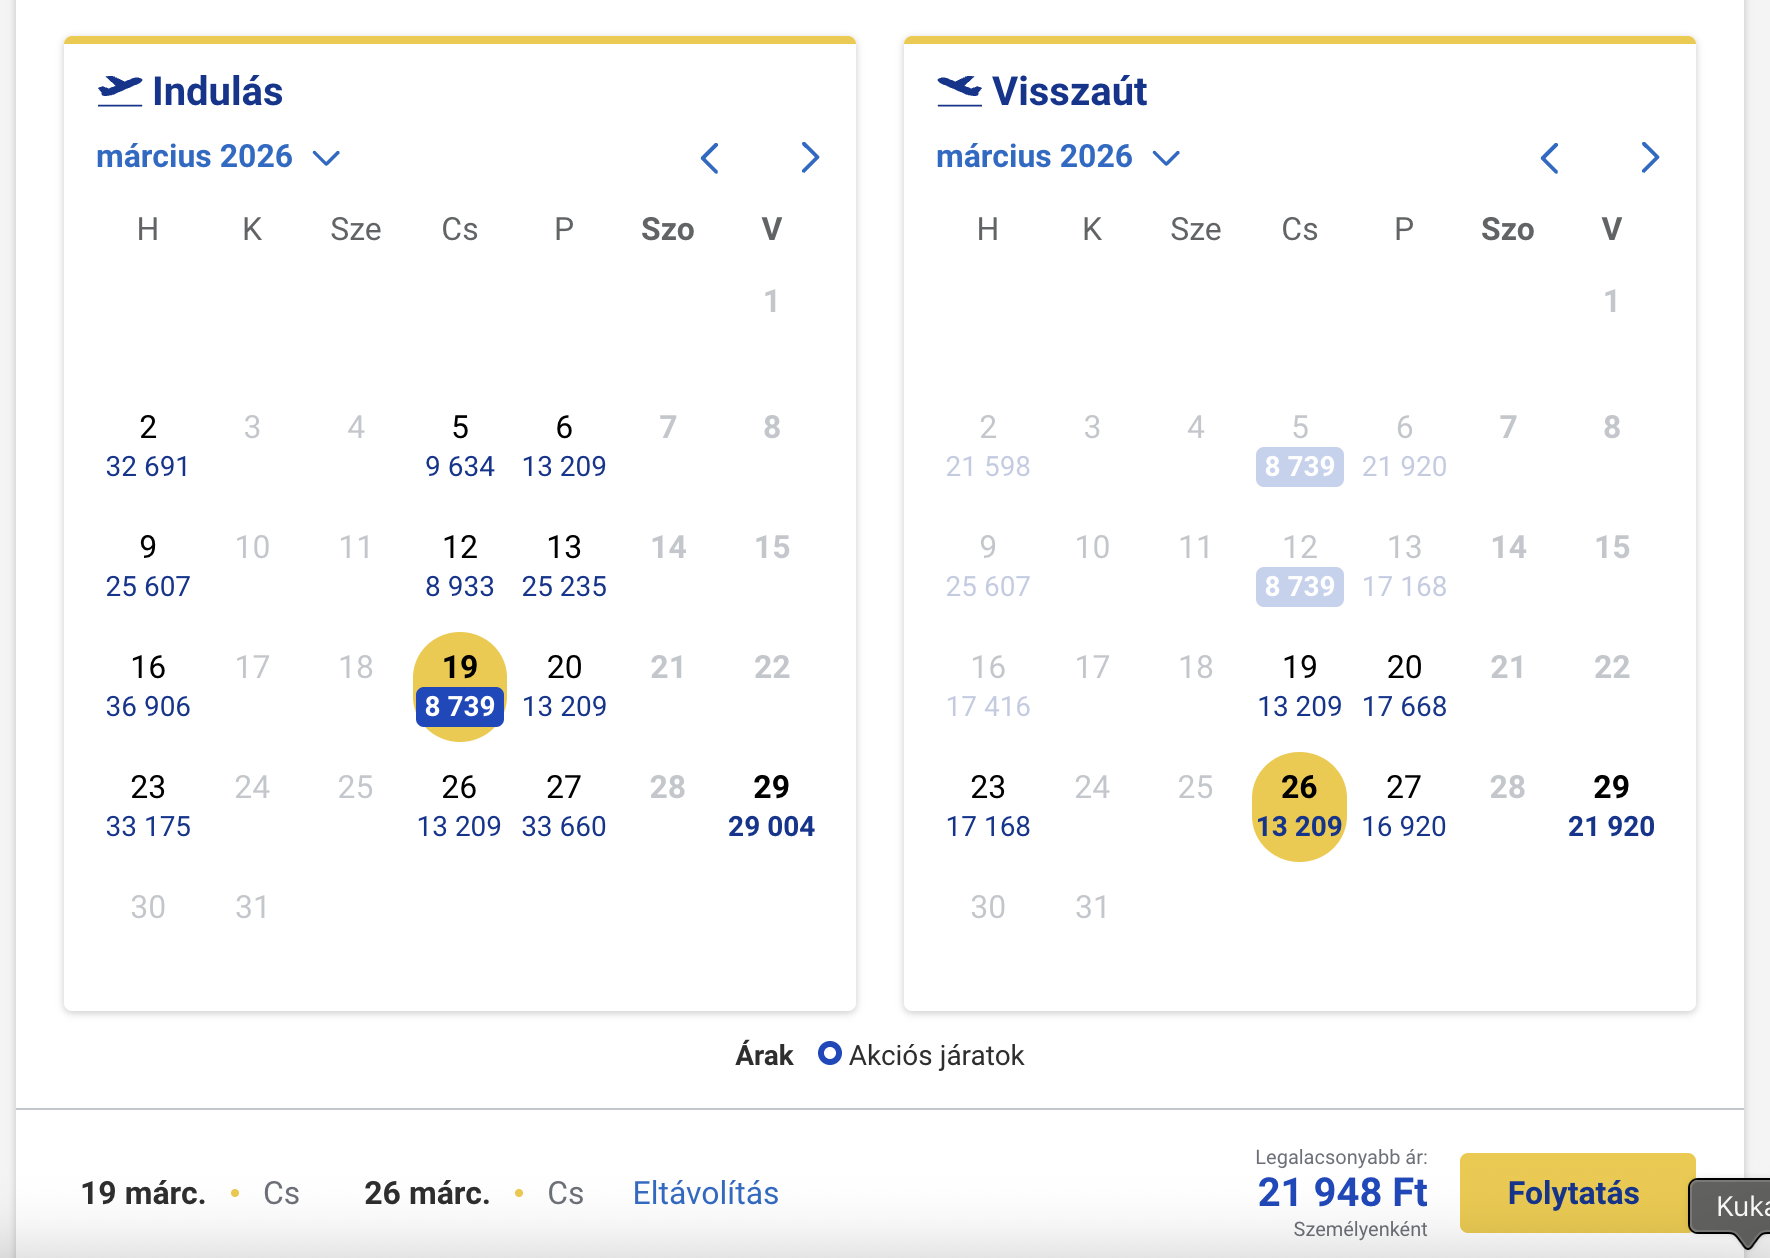The width and height of the screenshot is (1770, 1258).
Task: Go to previous month in Indulás calendar
Action: click(710, 158)
